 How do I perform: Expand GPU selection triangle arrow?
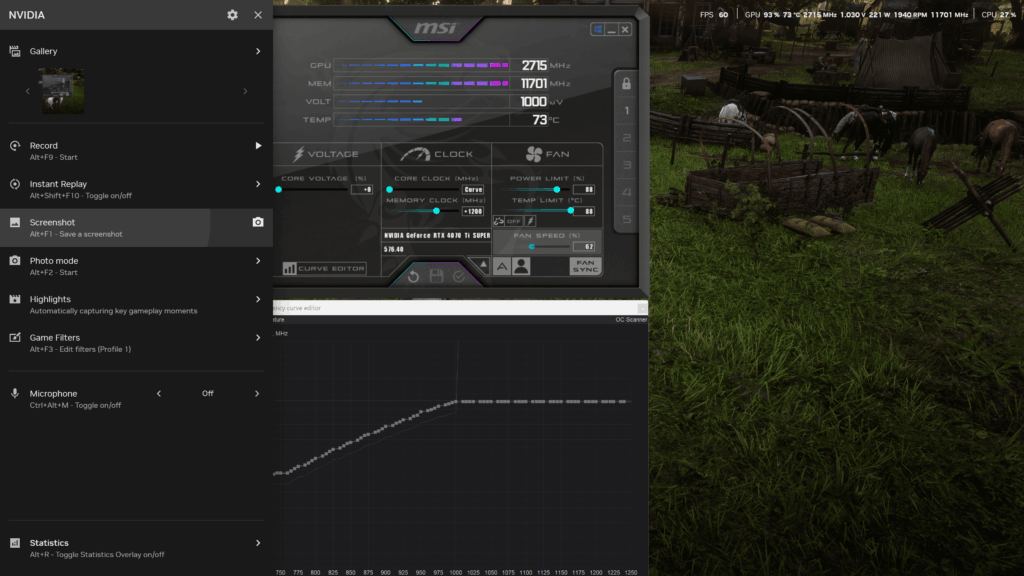[x=483, y=265]
